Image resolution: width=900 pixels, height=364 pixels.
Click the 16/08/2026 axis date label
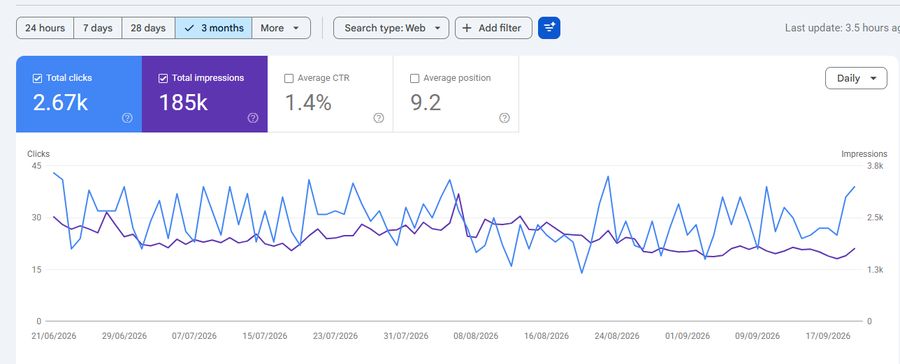pos(546,336)
